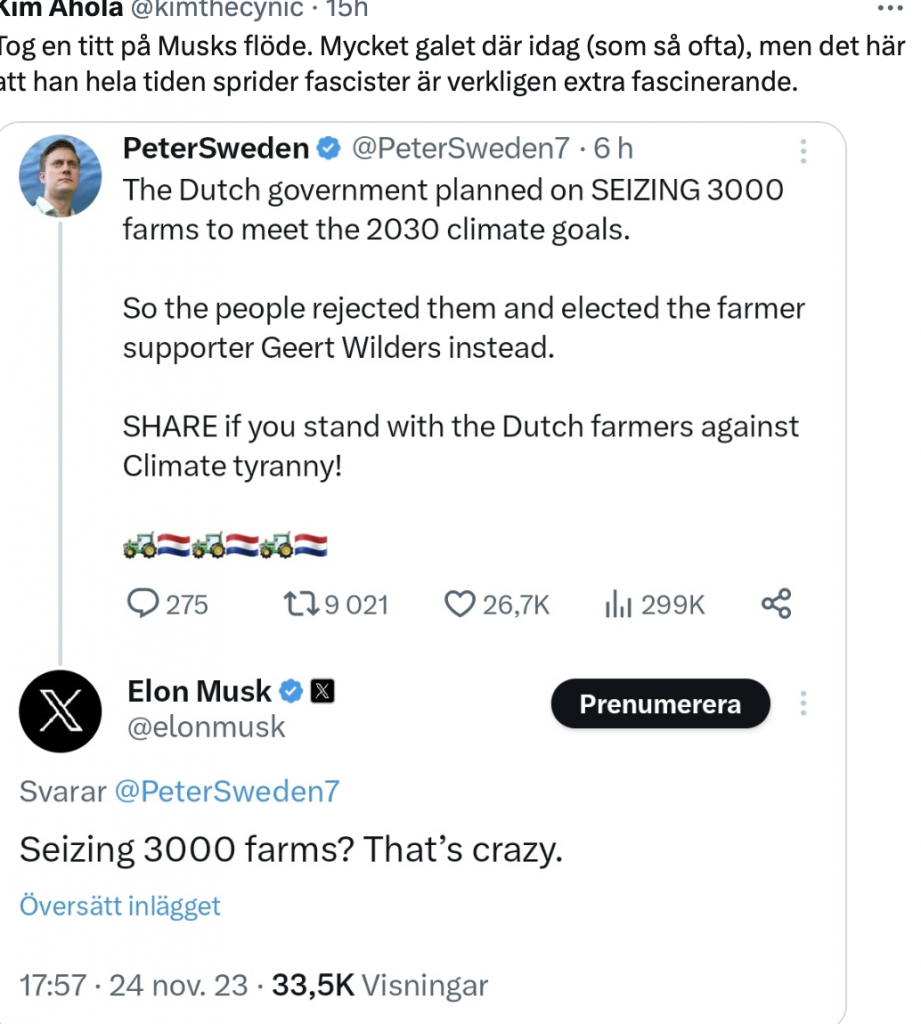This screenshot has height=1024, width=921.
Task: Click the X affiliate badge beside Elon Musk
Action: 321,691
